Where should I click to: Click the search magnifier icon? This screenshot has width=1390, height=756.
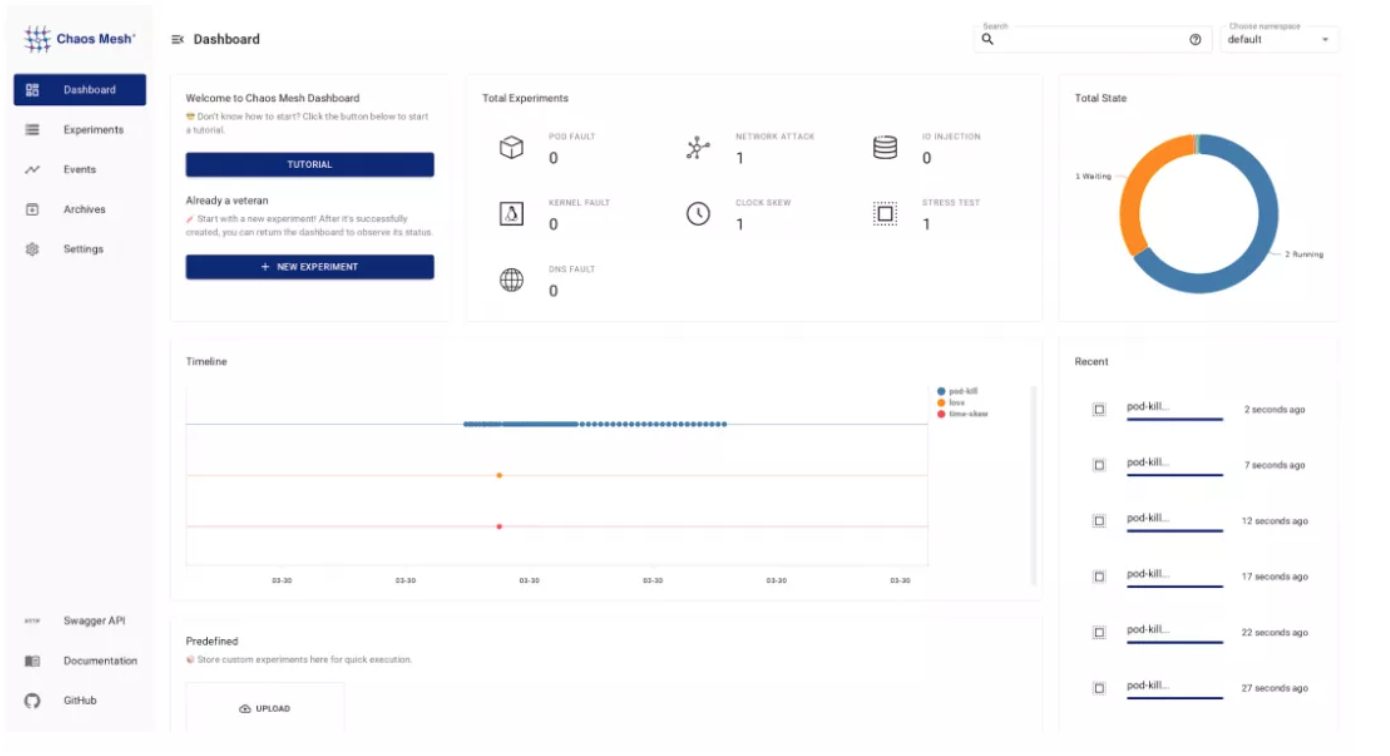coord(987,40)
